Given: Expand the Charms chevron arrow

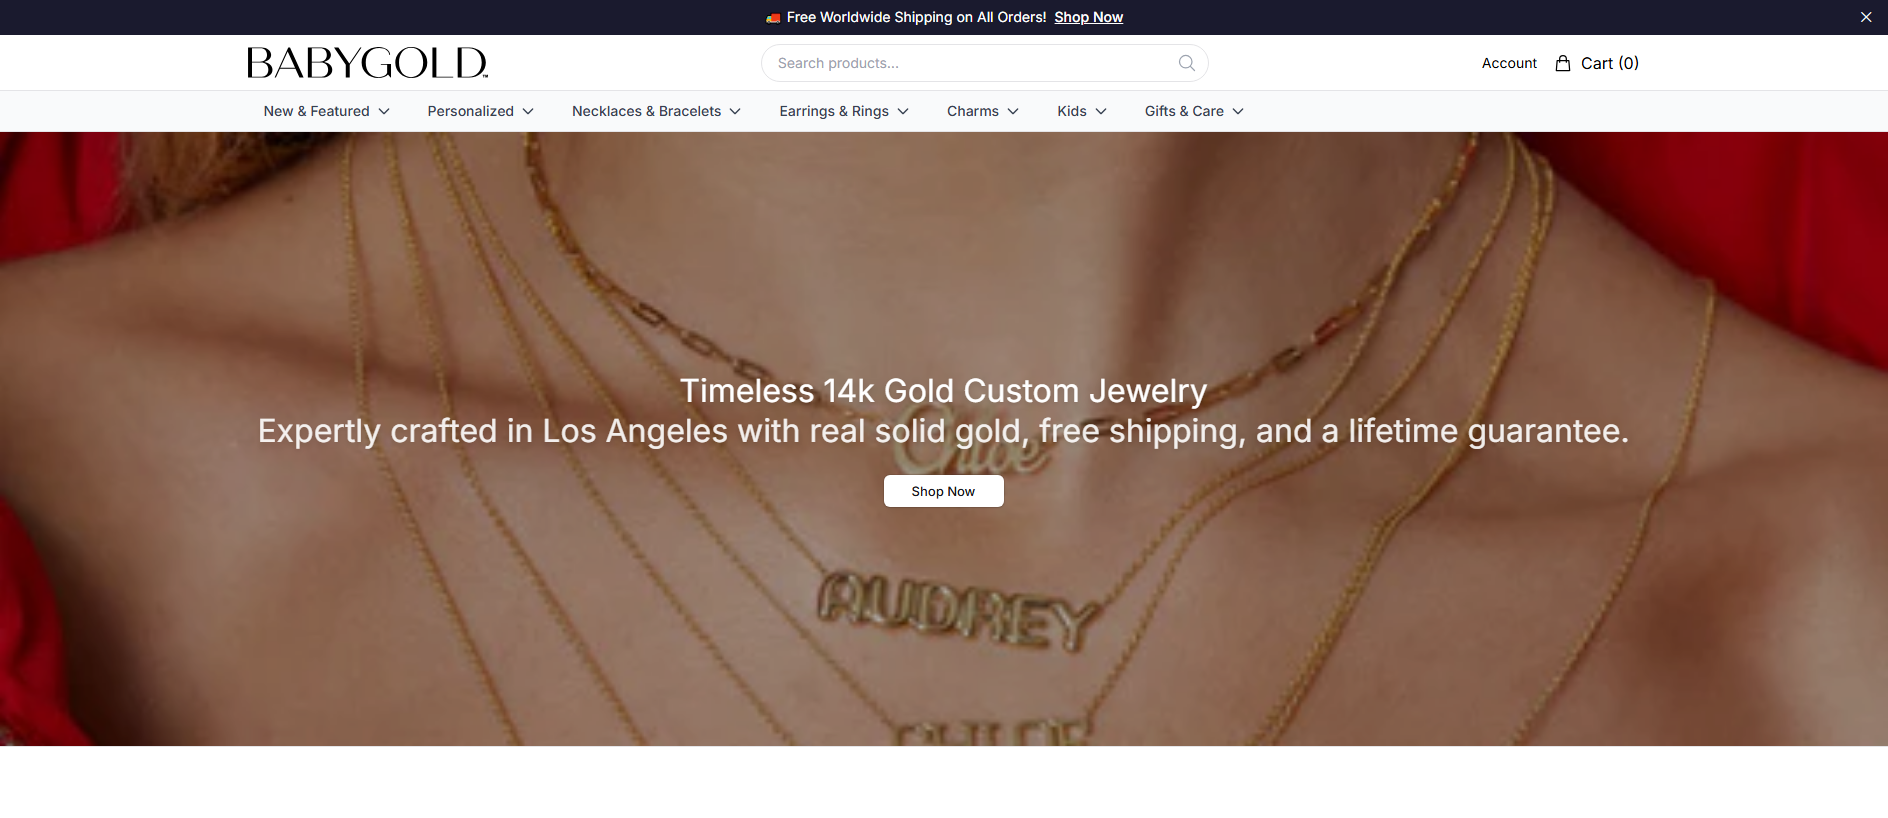Looking at the screenshot, I should pos(1013,111).
